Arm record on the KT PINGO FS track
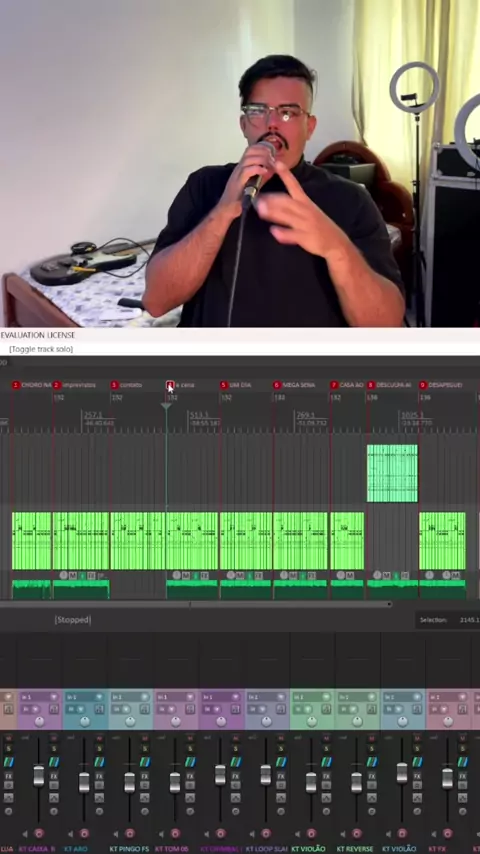Image resolution: width=480 pixels, height=854 pixels. coord(130,833)
